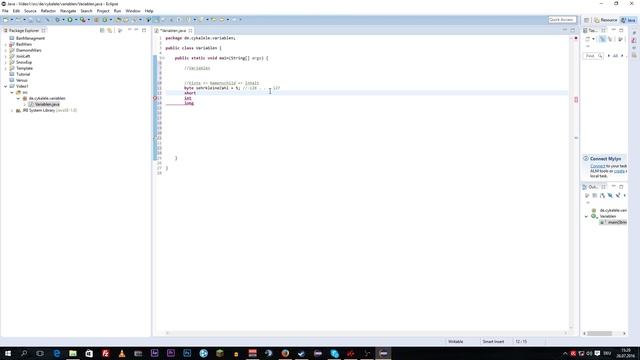The width and height of the screenshot is (640, 360).
Task: Open VLC media player from taskbar
Action: point(122,353)
